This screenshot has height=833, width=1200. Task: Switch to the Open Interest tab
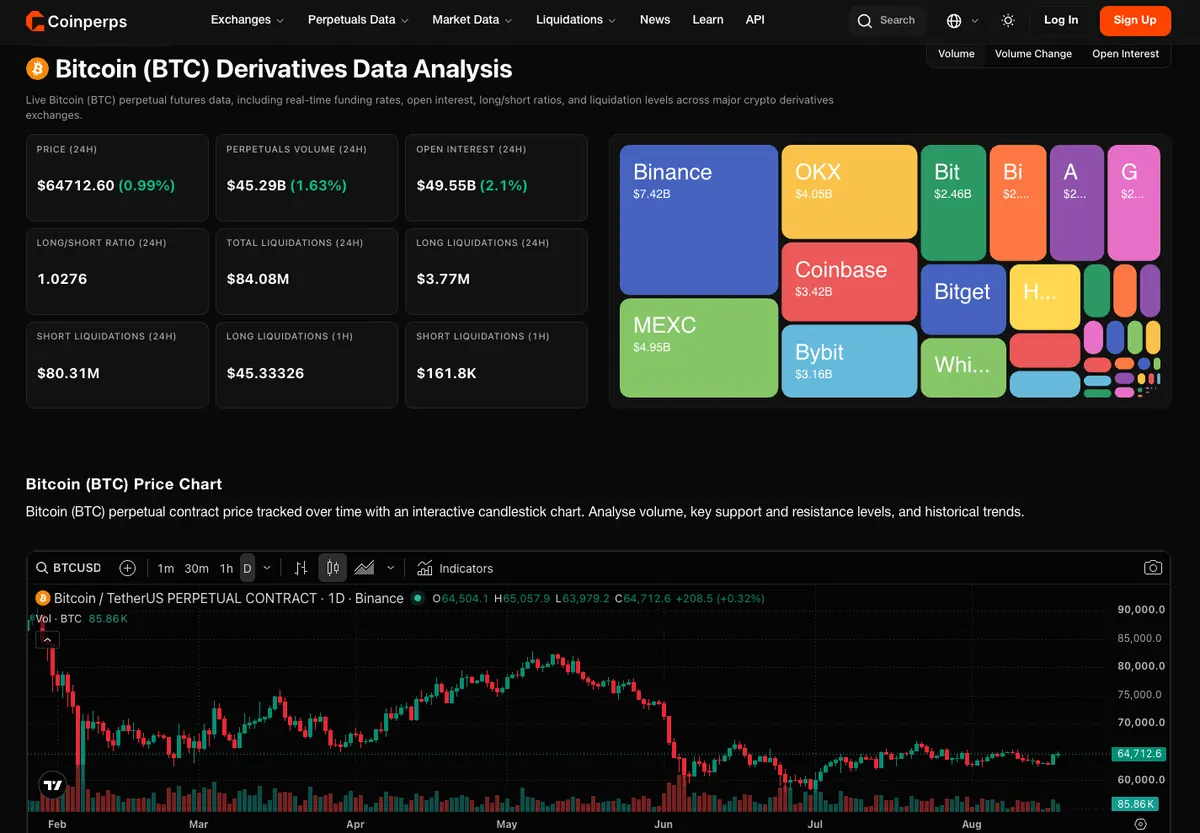[1125, 54]
